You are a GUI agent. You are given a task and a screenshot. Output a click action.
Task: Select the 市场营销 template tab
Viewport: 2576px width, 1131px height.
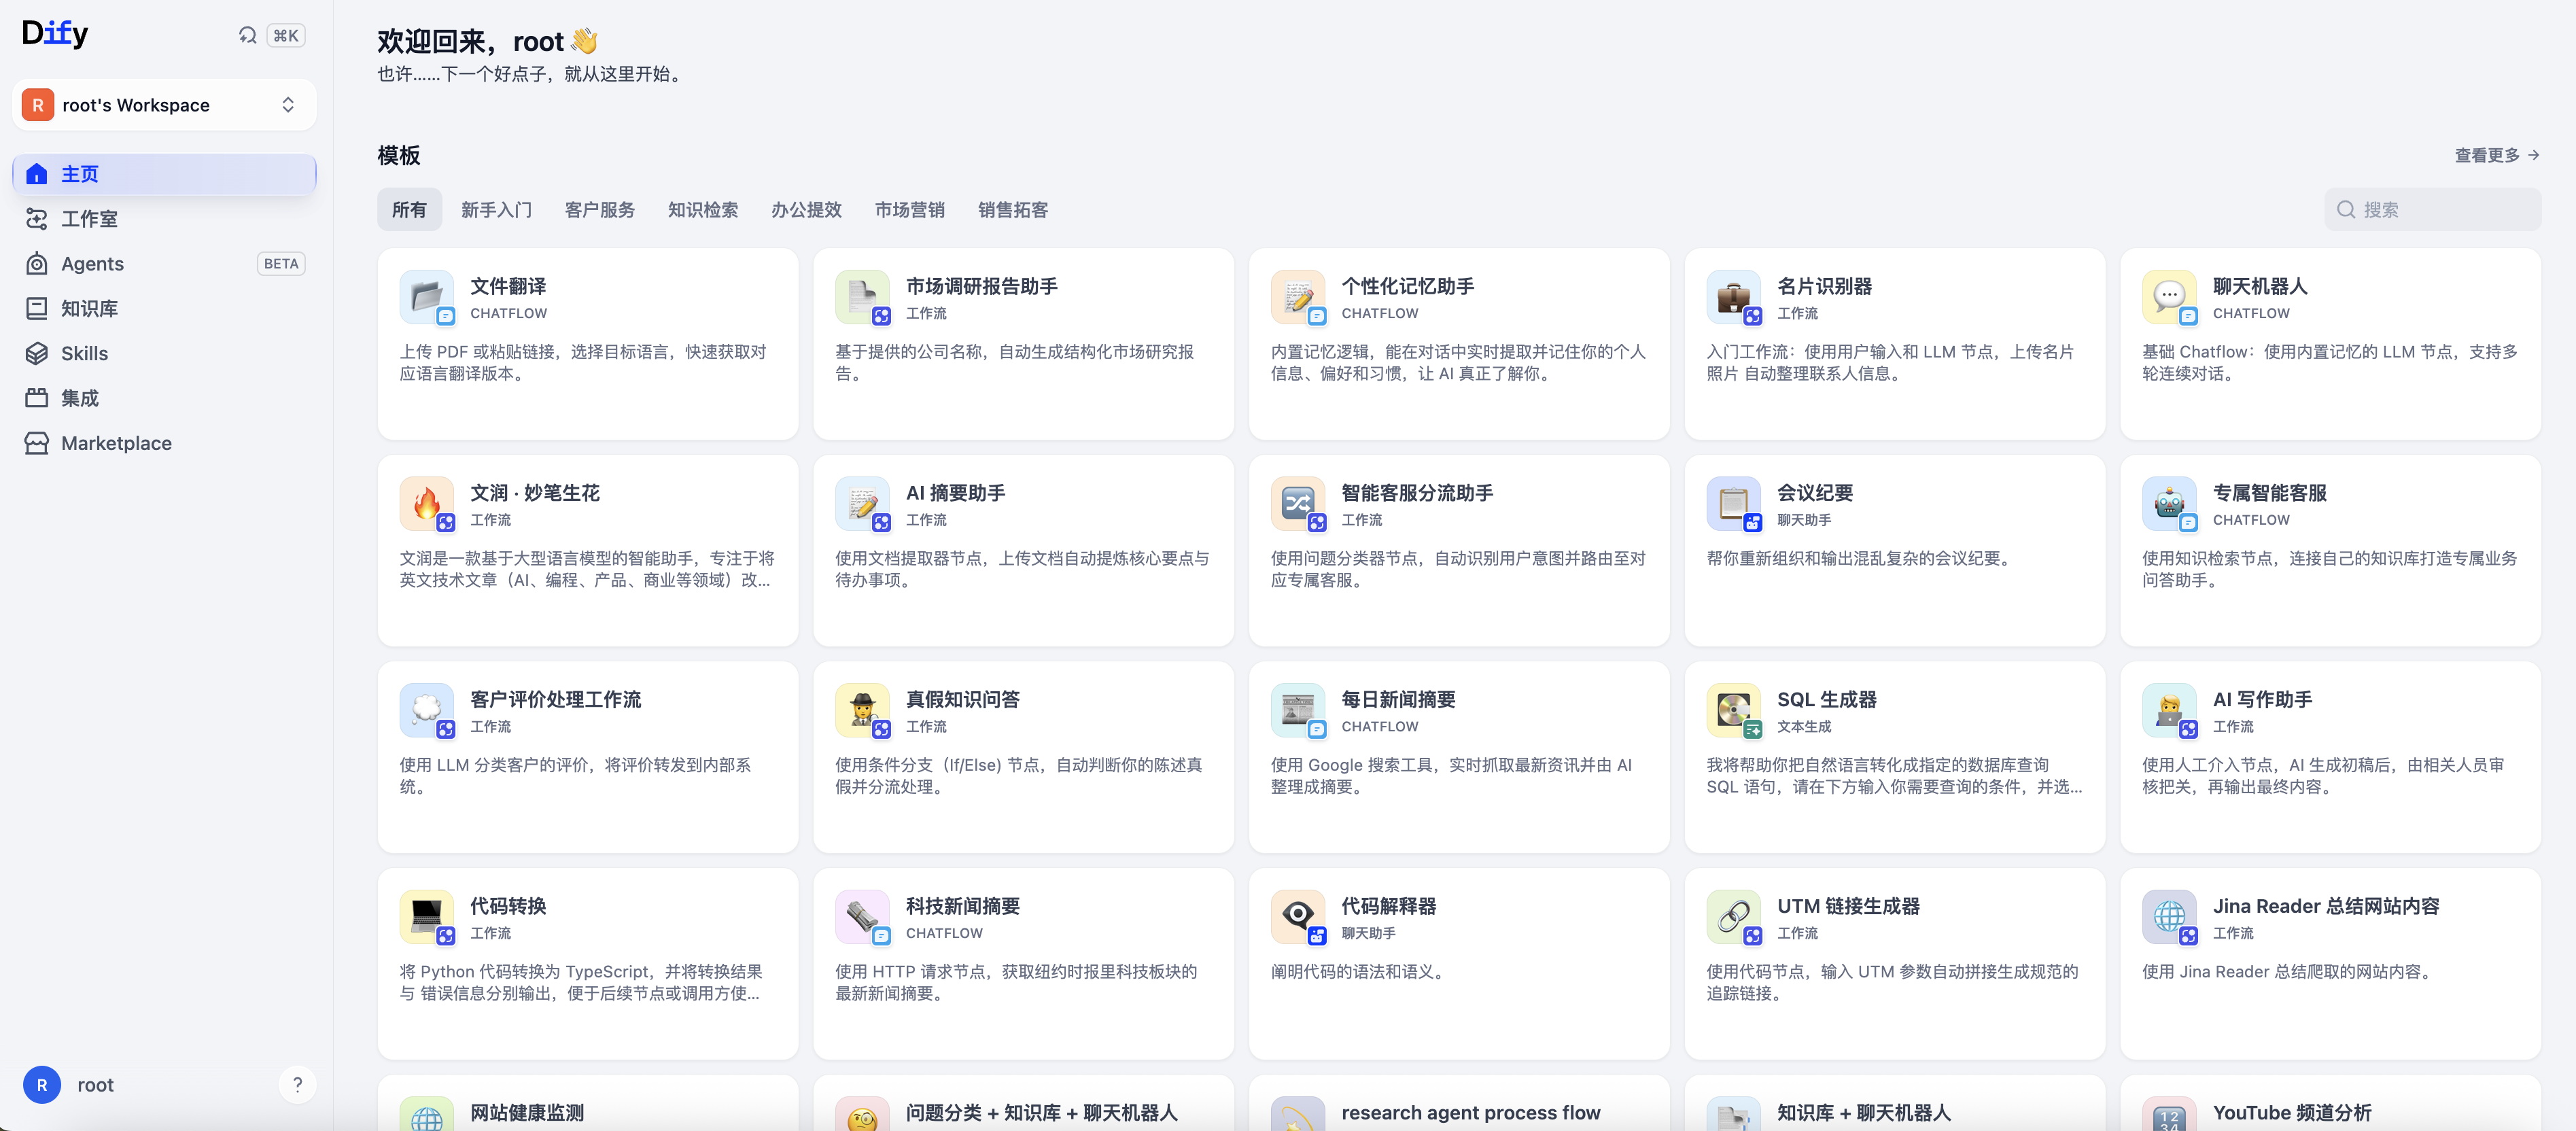pyautogui.click(x=910, y=210)
